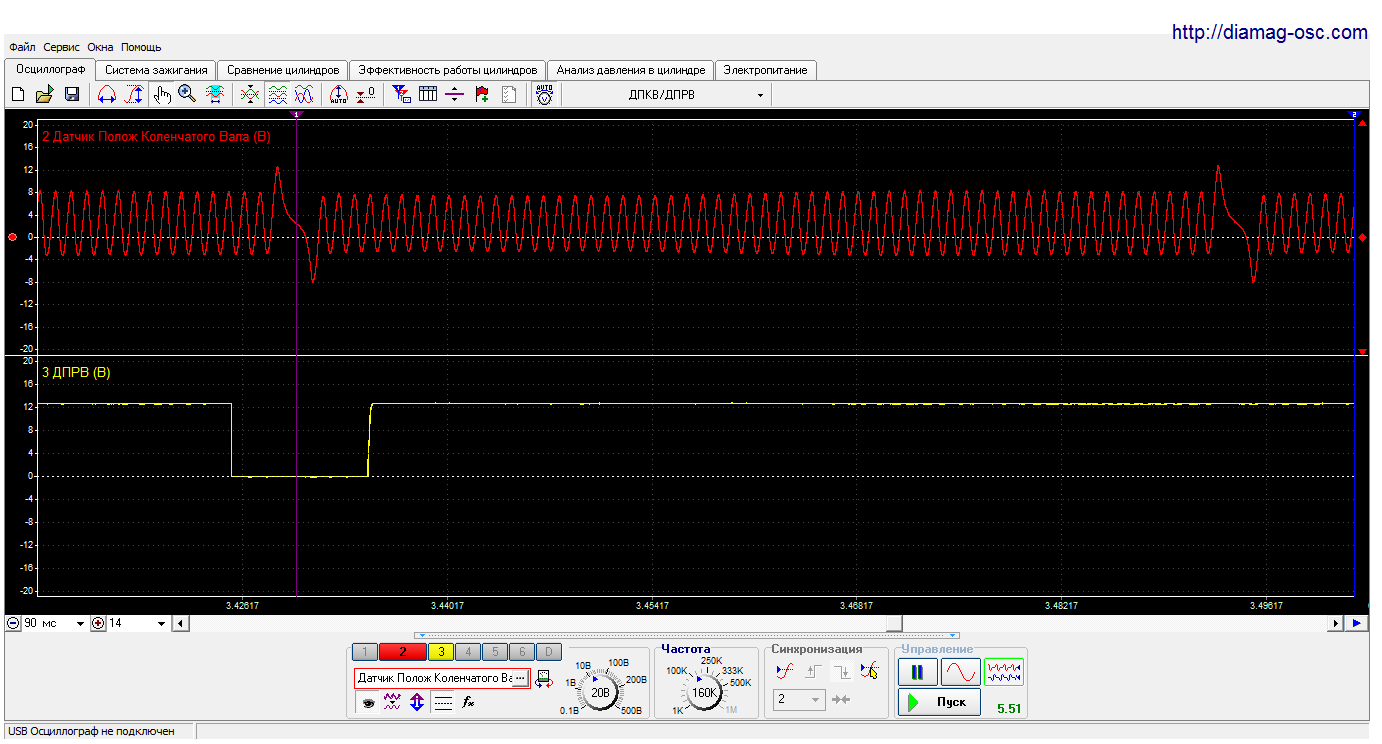Click the multi-waveform recorder mode button
This screenshot has width=1382, height=744.
[1004, 672]
